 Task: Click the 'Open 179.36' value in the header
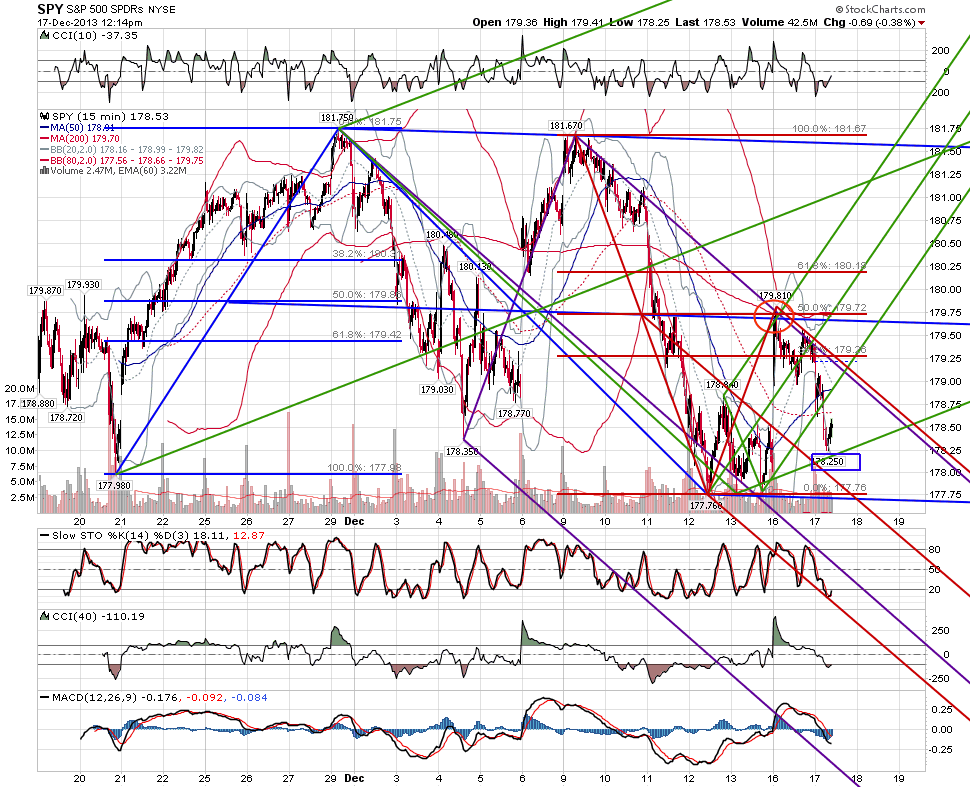tap(506, 22)
